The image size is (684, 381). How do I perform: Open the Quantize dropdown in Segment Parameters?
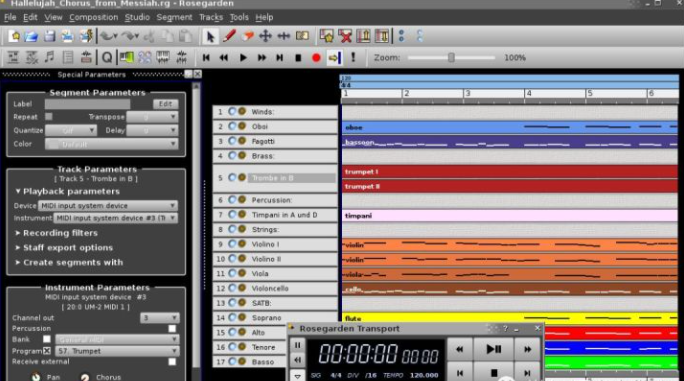pos(71,130)
